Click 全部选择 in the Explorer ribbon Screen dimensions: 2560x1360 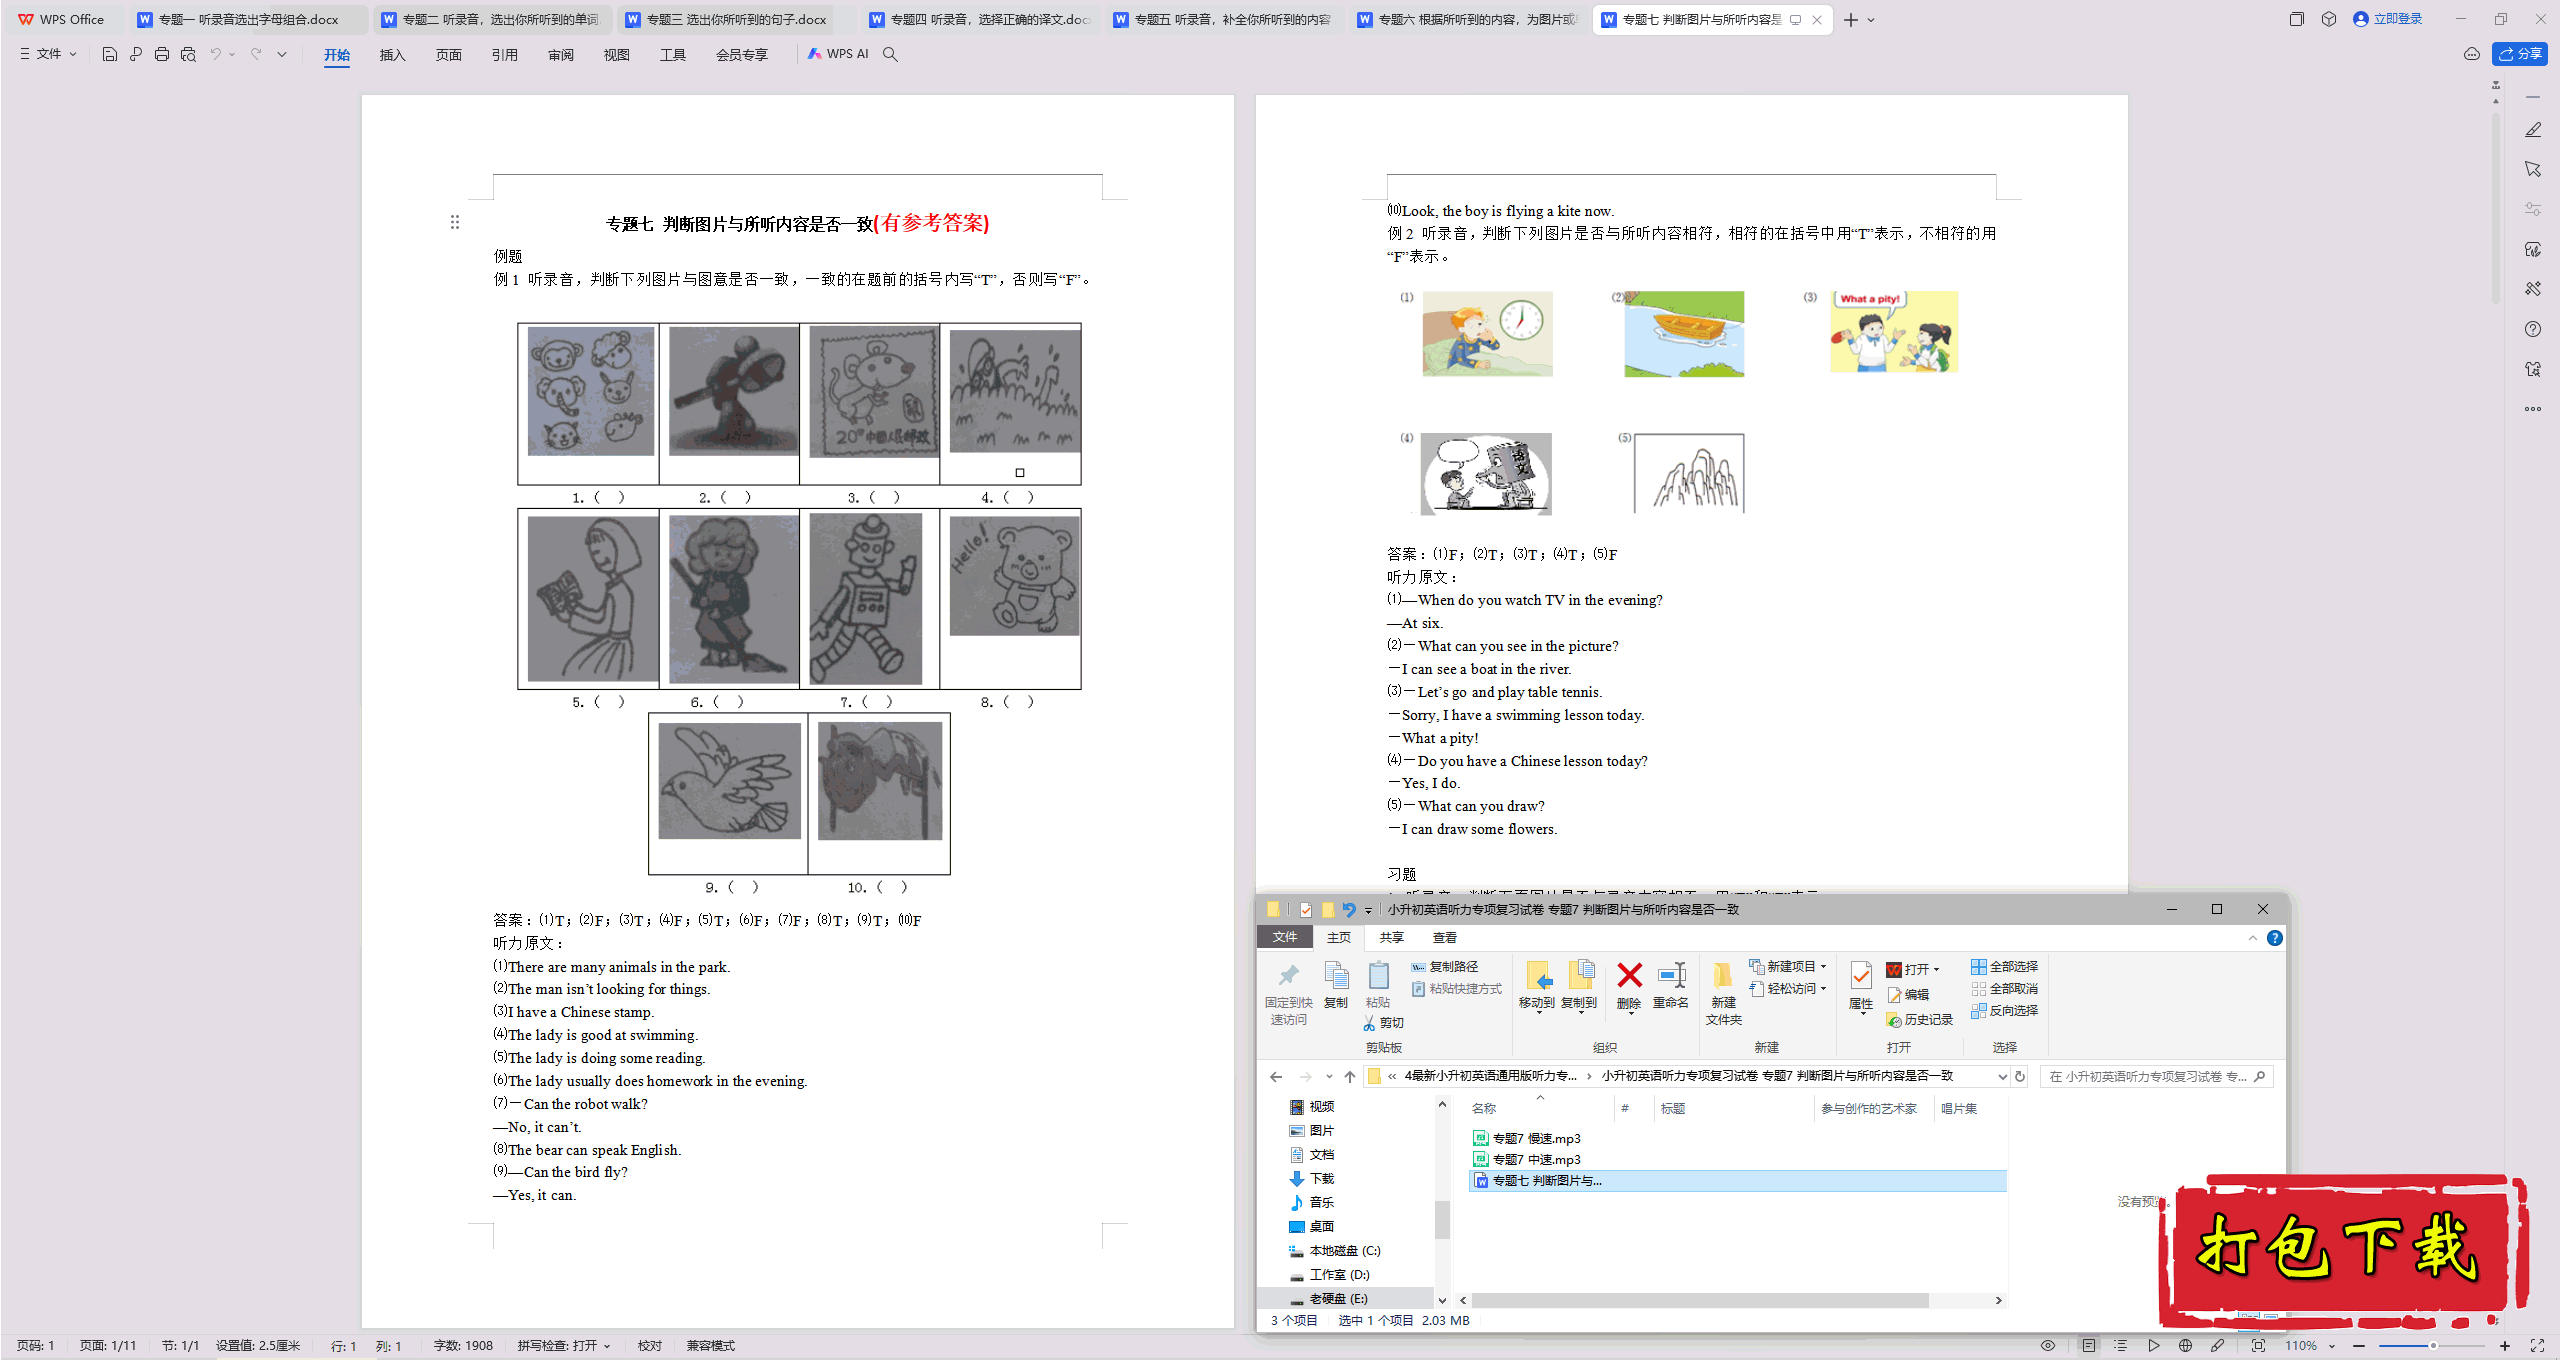(2004, 966)
